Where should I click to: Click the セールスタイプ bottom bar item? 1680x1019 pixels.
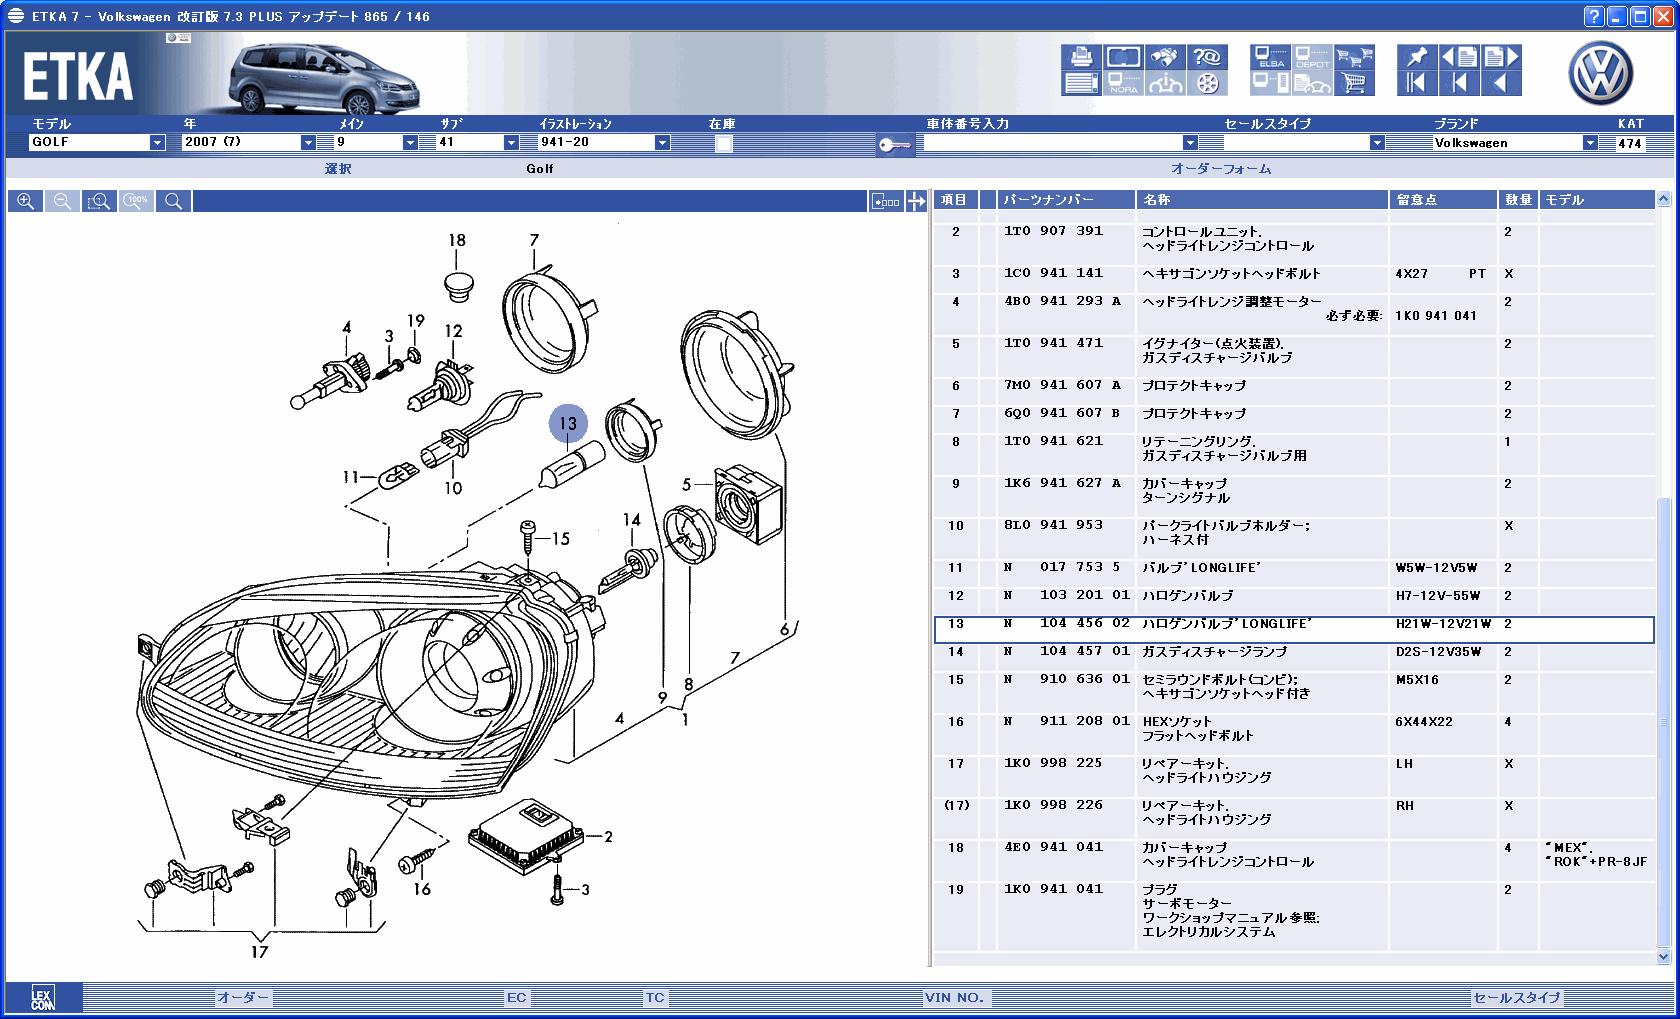click(x=1516, y=997)
